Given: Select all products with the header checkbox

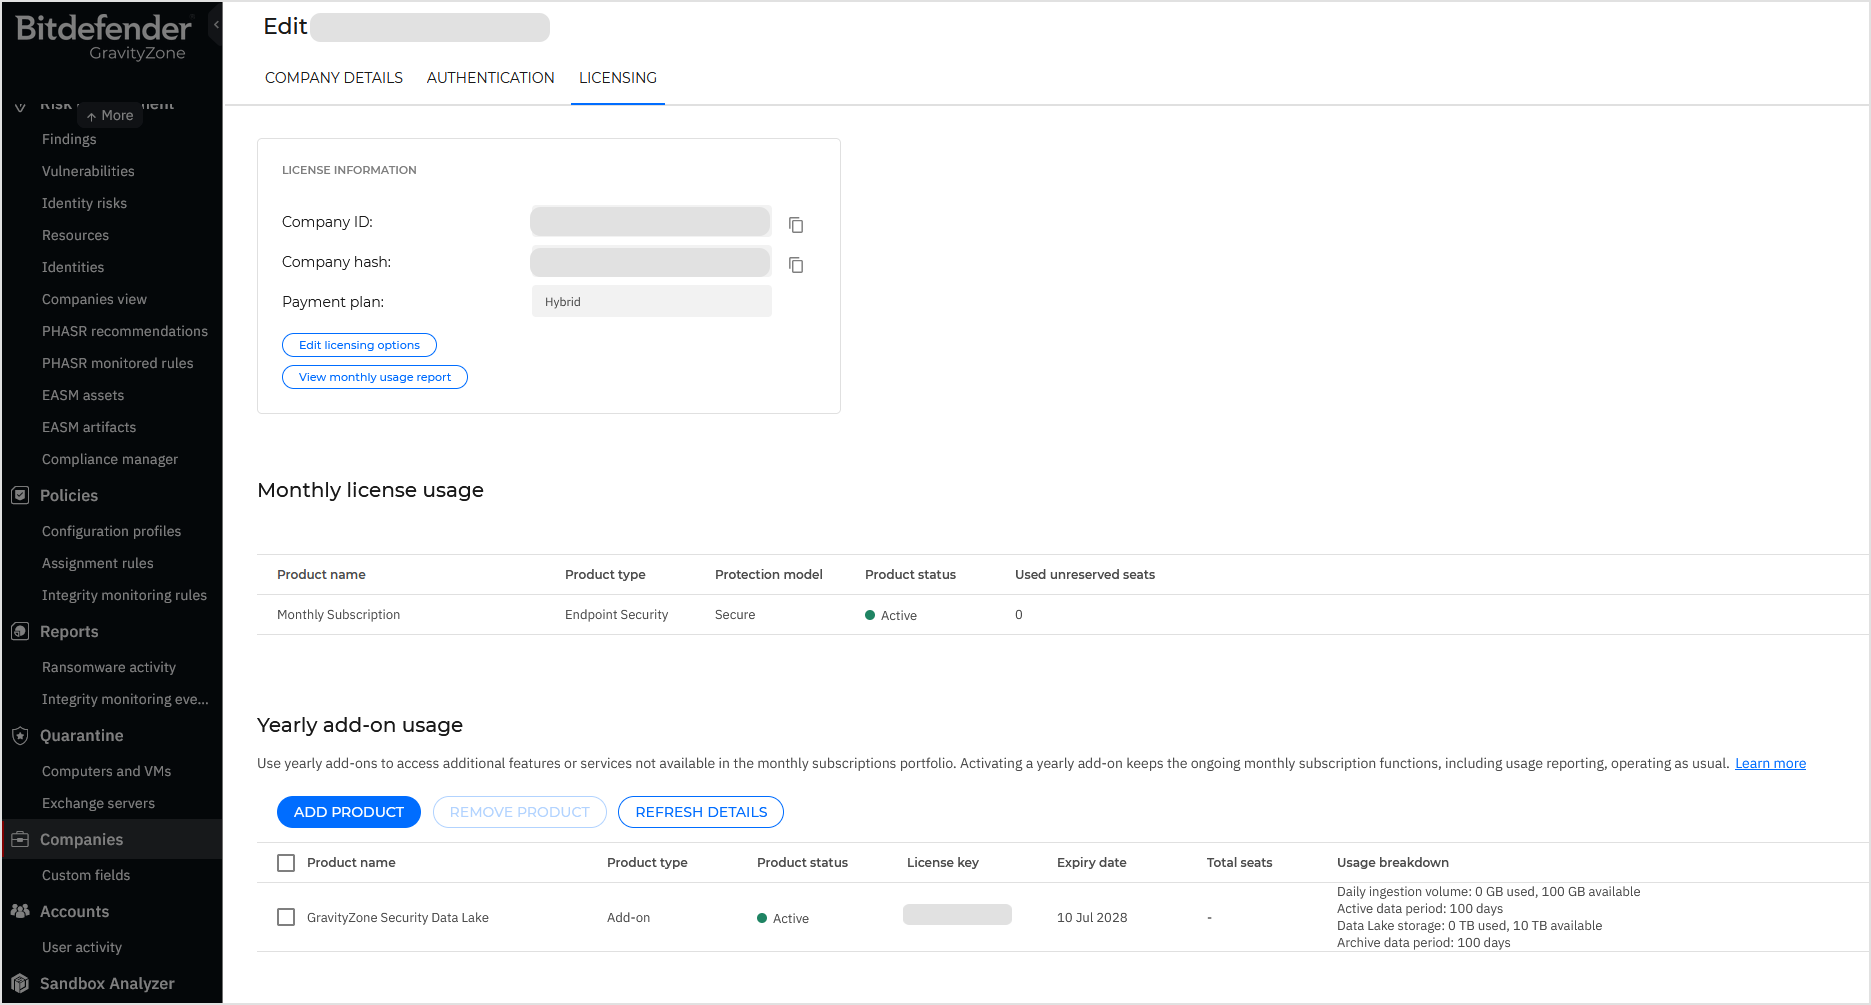Looking at the screenshot, I should 286,862.
